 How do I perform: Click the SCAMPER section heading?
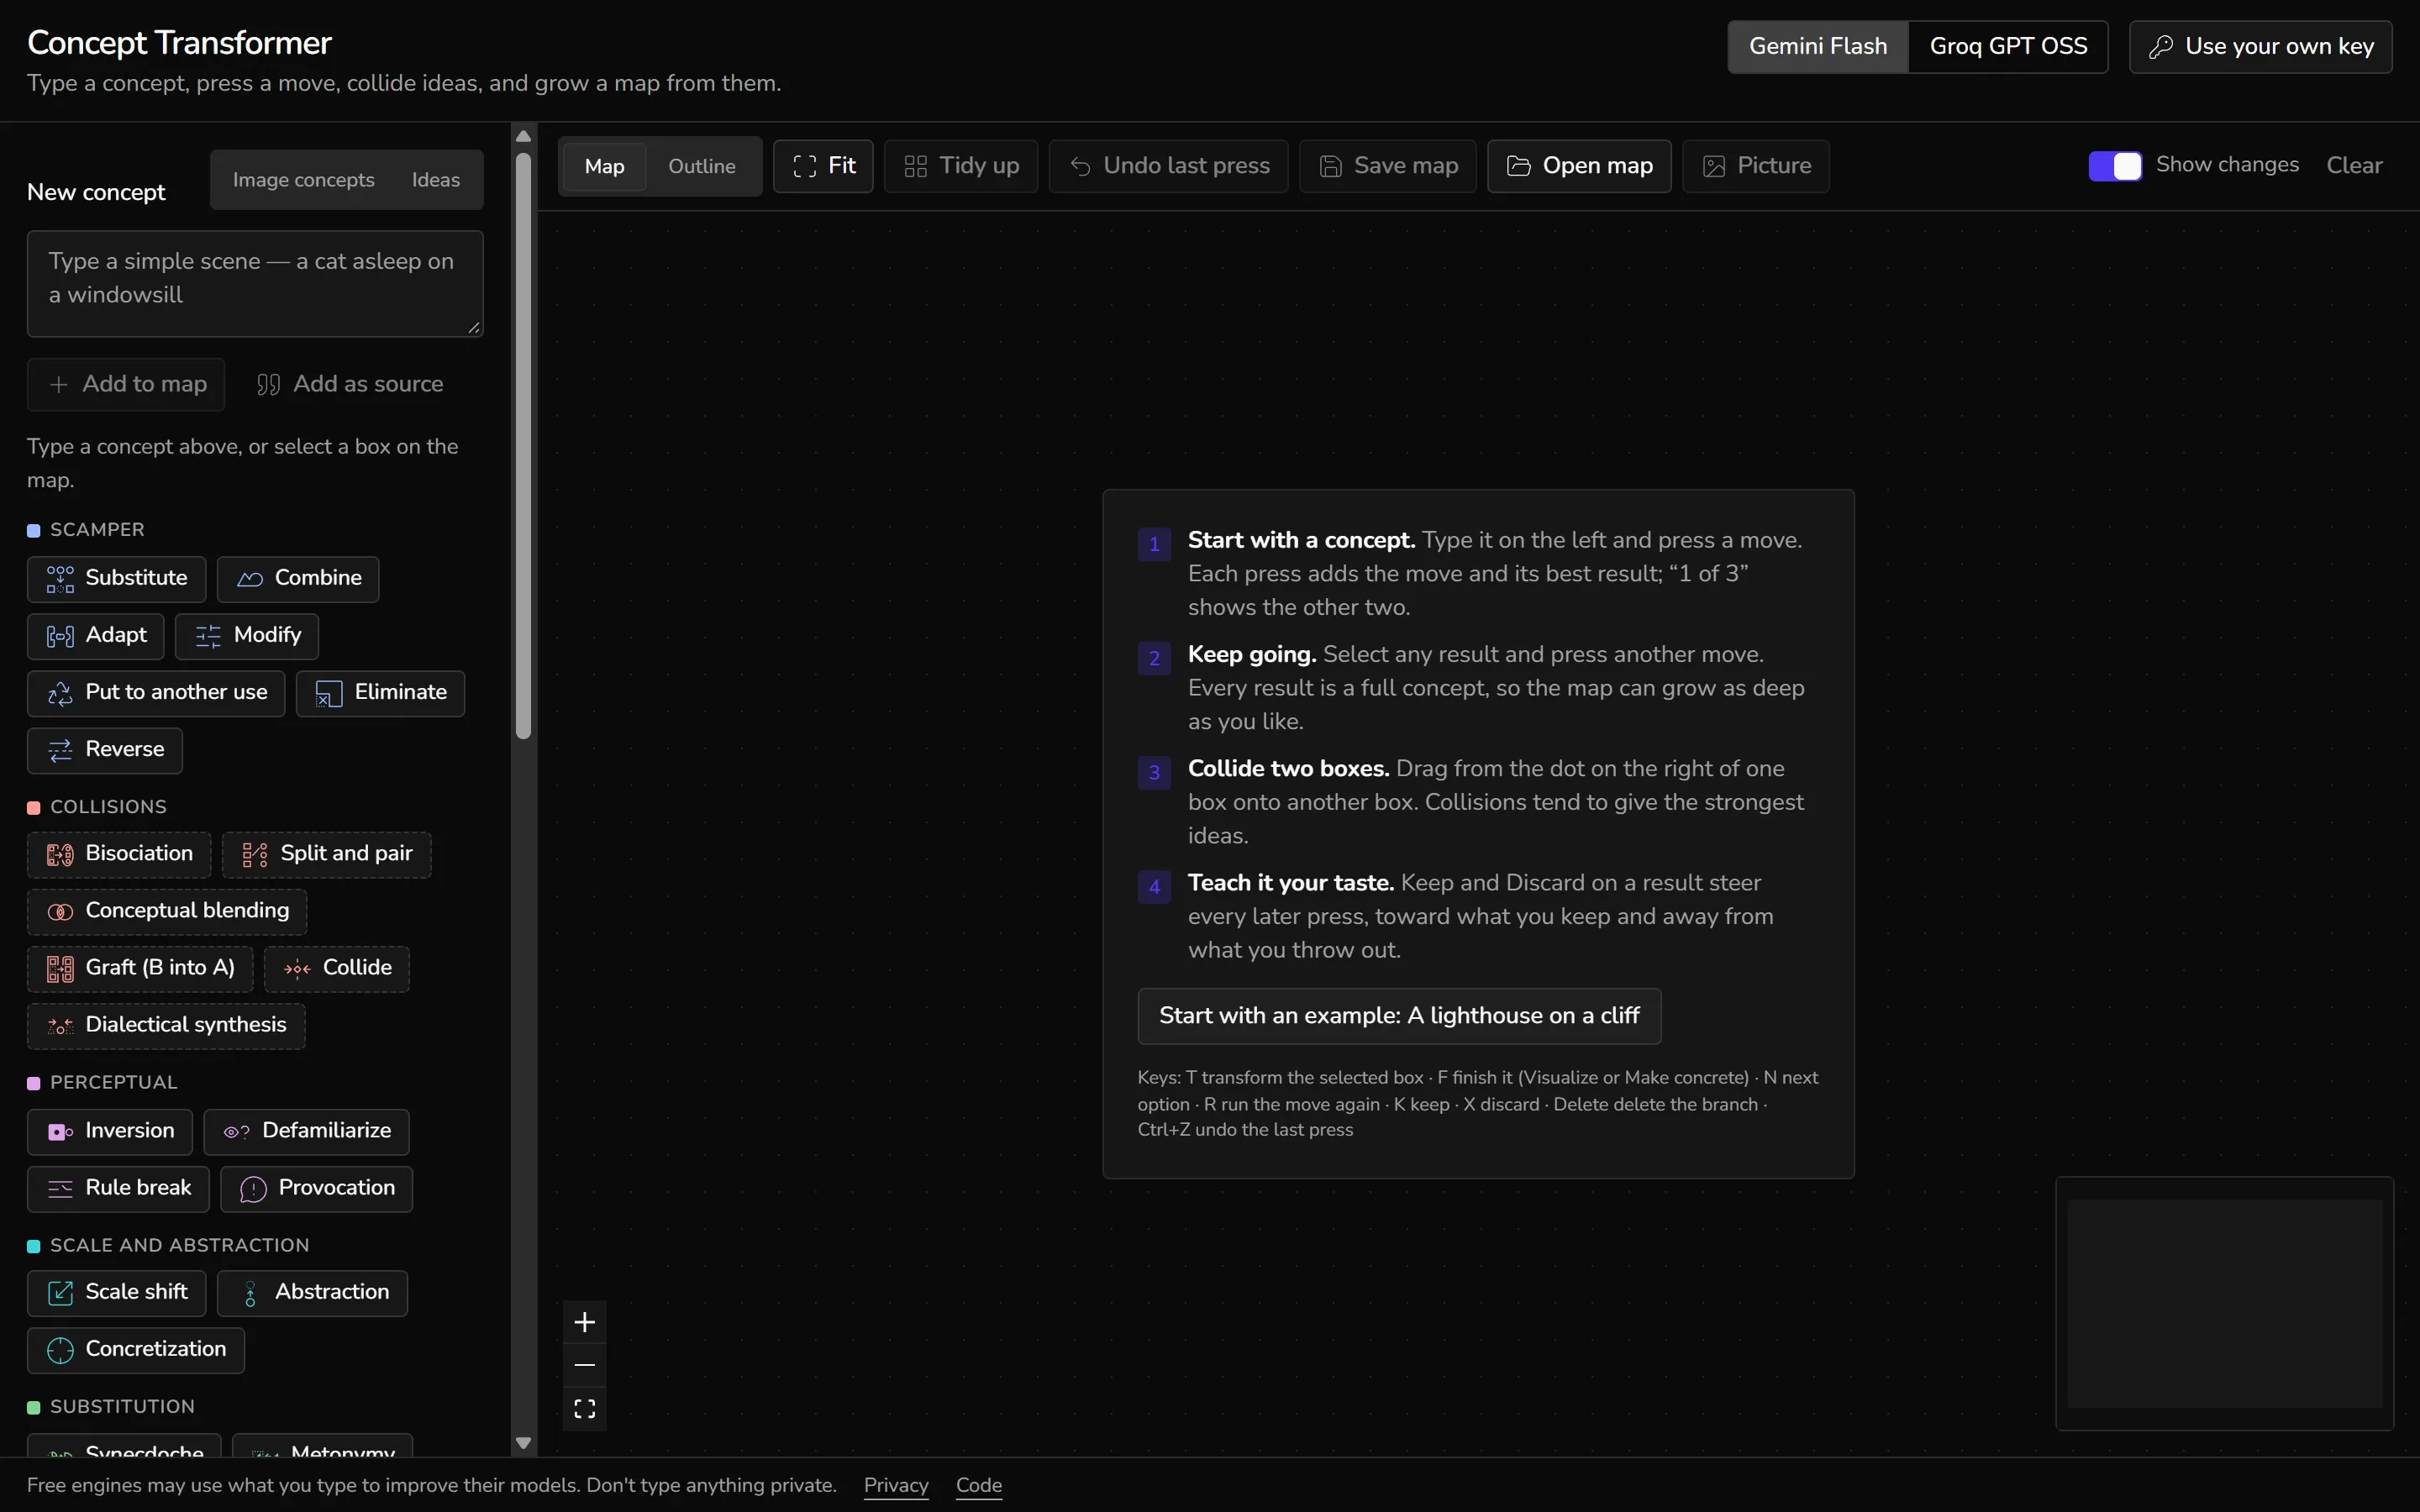click(97, 530)
